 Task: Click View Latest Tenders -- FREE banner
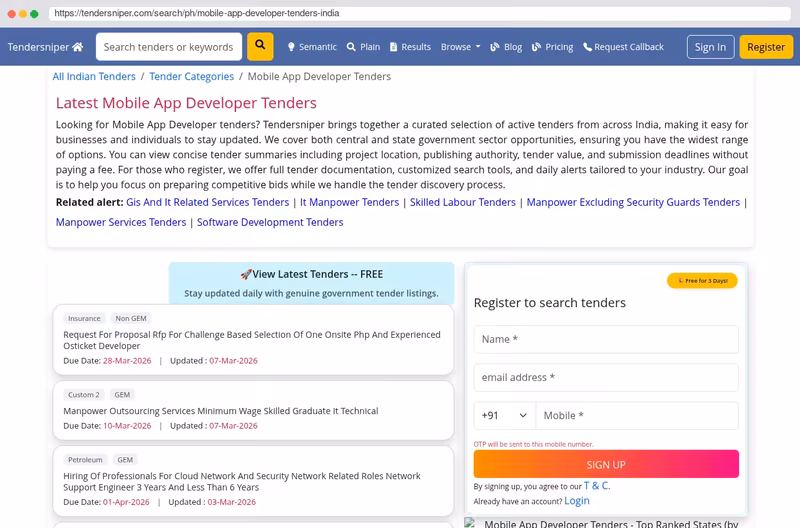[x=311, y=283]
